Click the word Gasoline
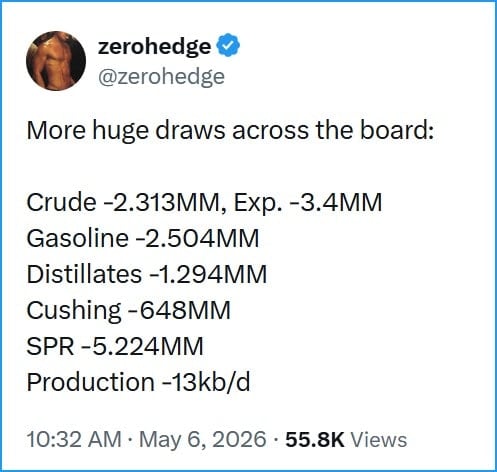Image resolution: width=497 pixels, height=472 pixels. (78, 238)
